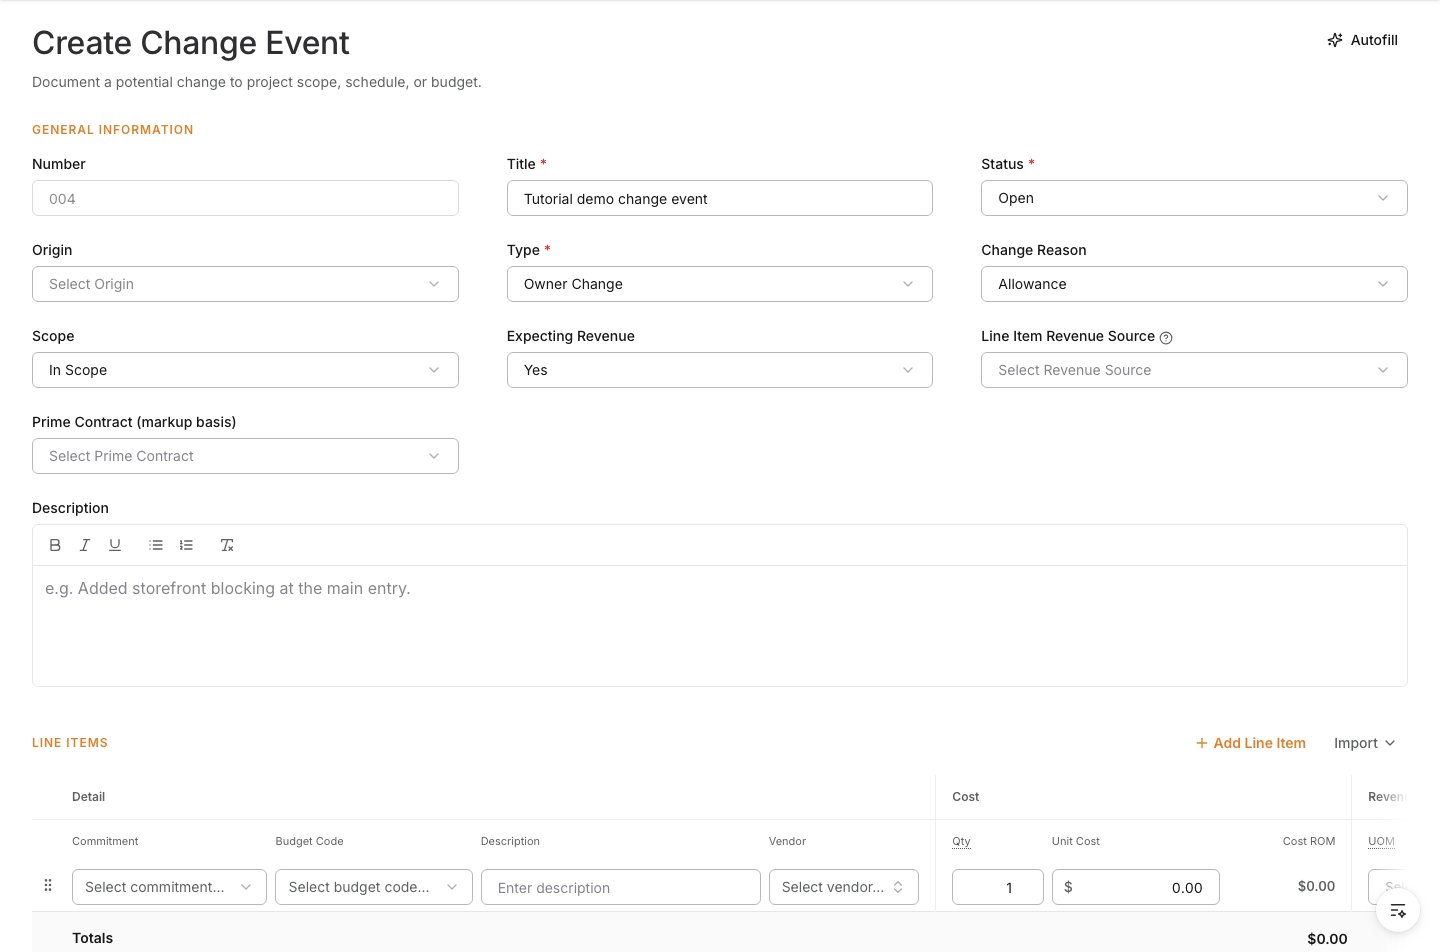Open the Select commitment dropdown
The width and height of the screenshot is (1440, 952).
pos(169,887)
